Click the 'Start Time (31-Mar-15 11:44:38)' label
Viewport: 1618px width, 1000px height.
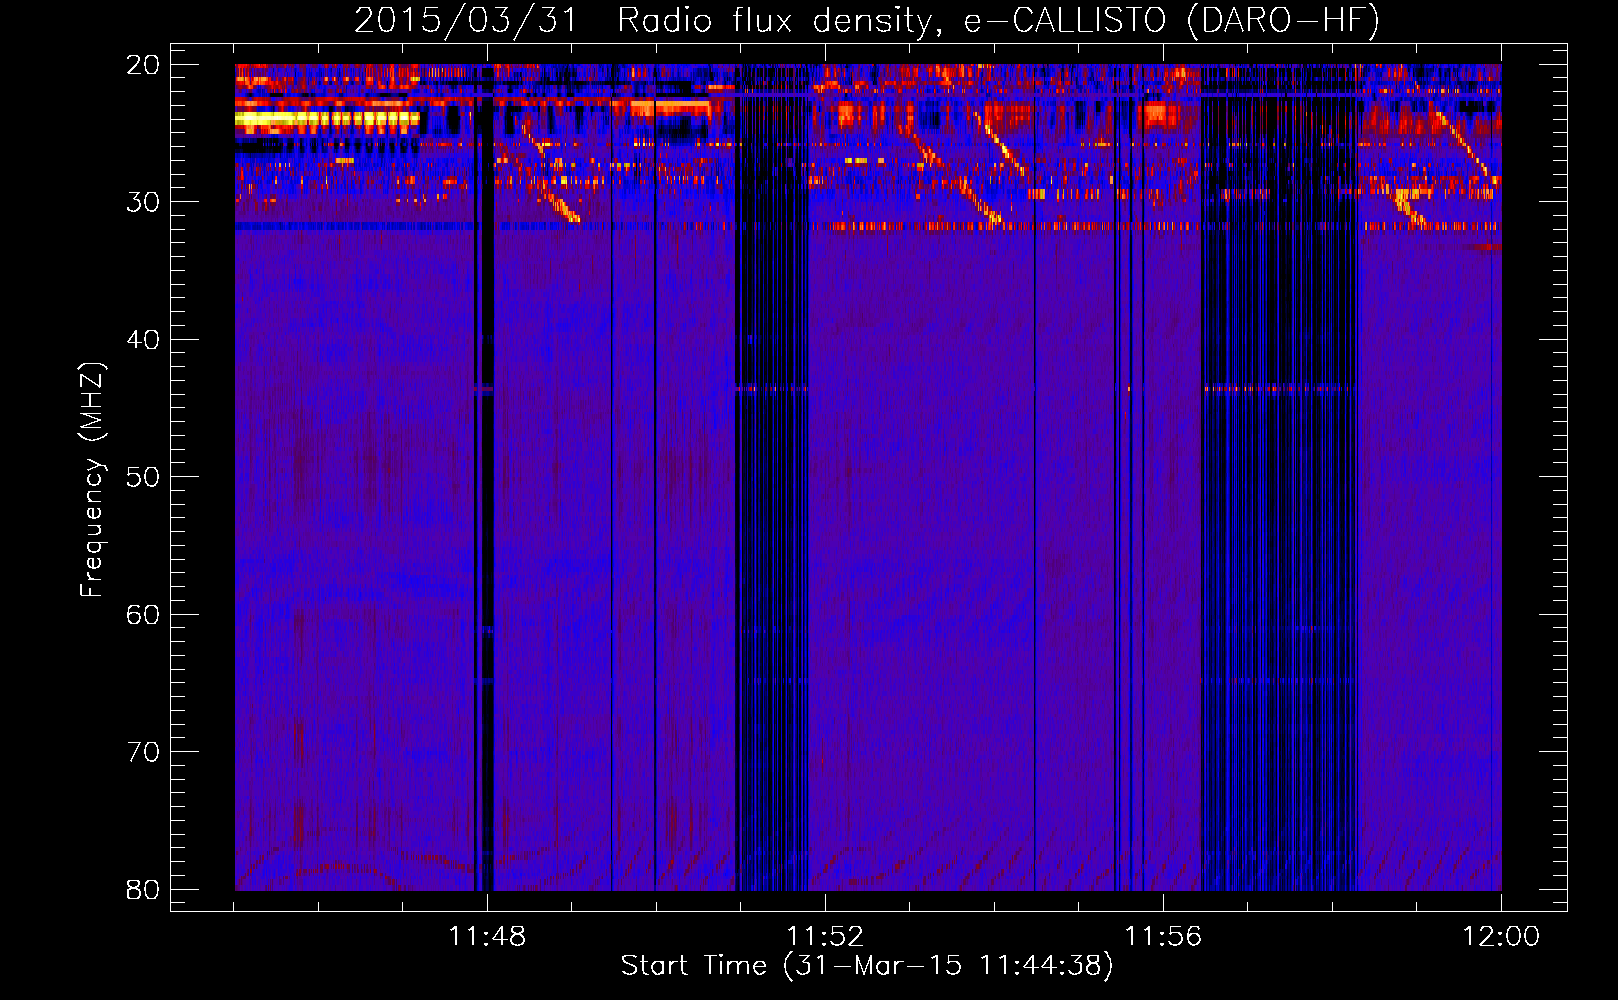[867, 966]
